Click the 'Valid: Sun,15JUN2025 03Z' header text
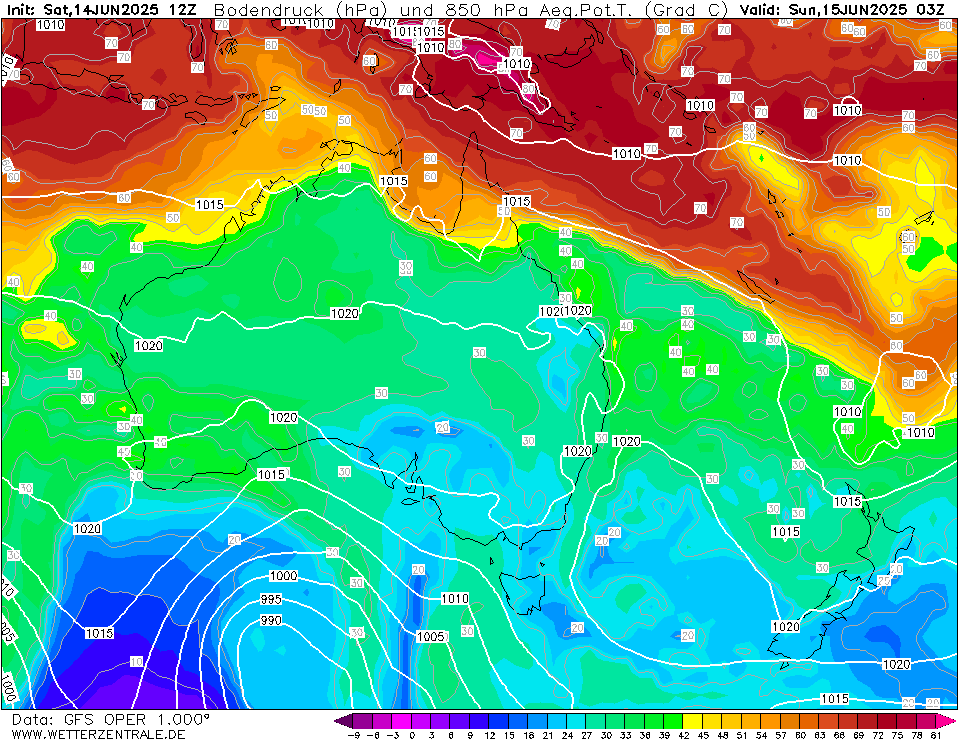 (842, 10)
